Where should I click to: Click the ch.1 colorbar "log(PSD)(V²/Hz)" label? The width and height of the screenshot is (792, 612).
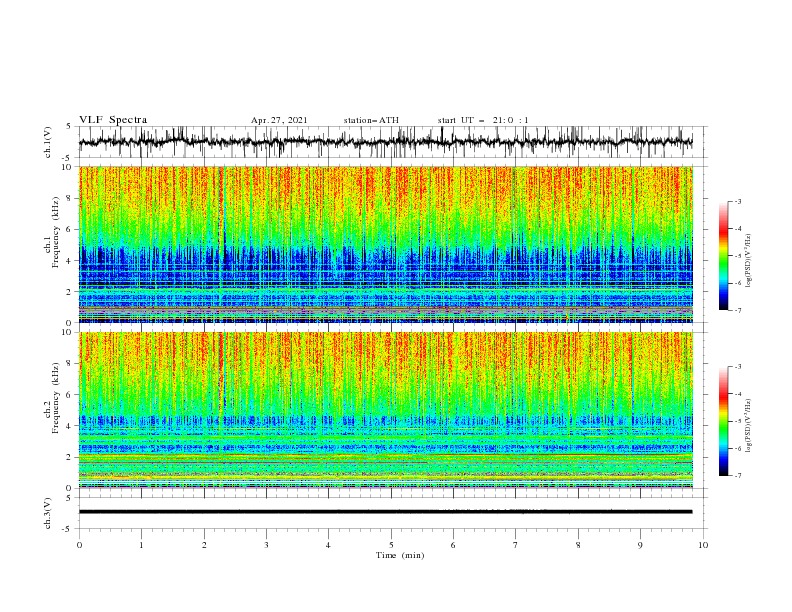point(749,261)
